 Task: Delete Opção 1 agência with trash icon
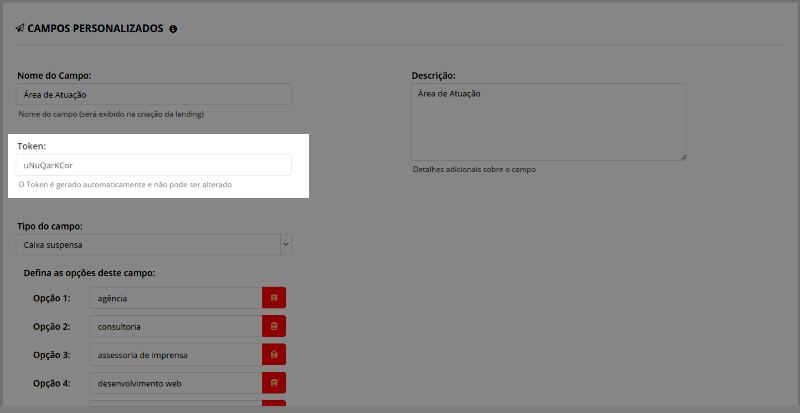(274, 298)
